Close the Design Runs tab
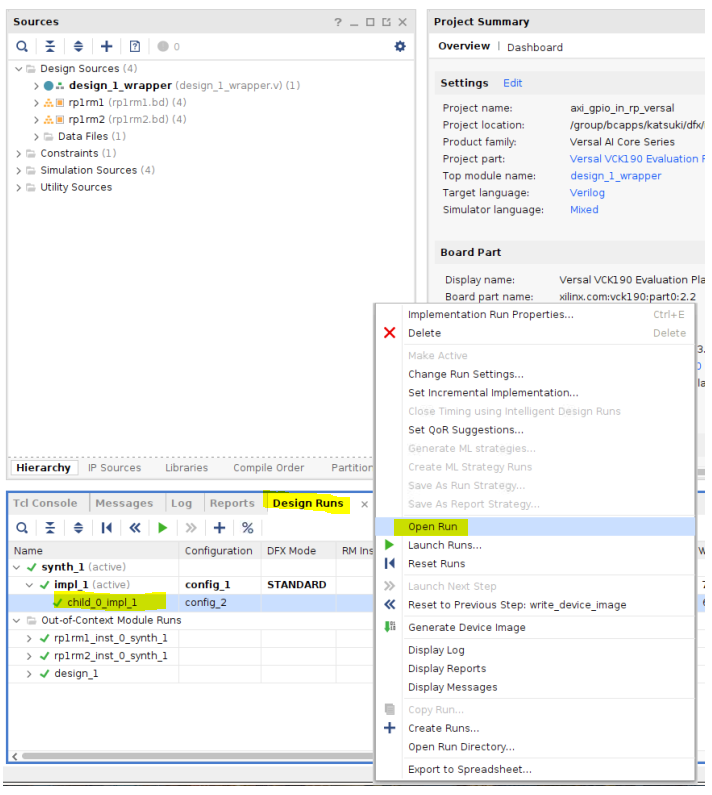This screenshot has width=712, height=795. (365, 504)
